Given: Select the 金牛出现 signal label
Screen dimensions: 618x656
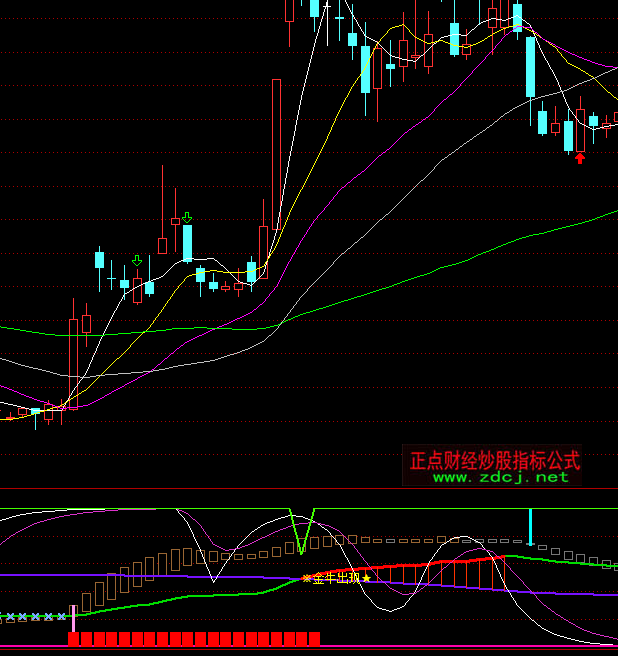Looking at the screenshot, I should pos(337,578).
